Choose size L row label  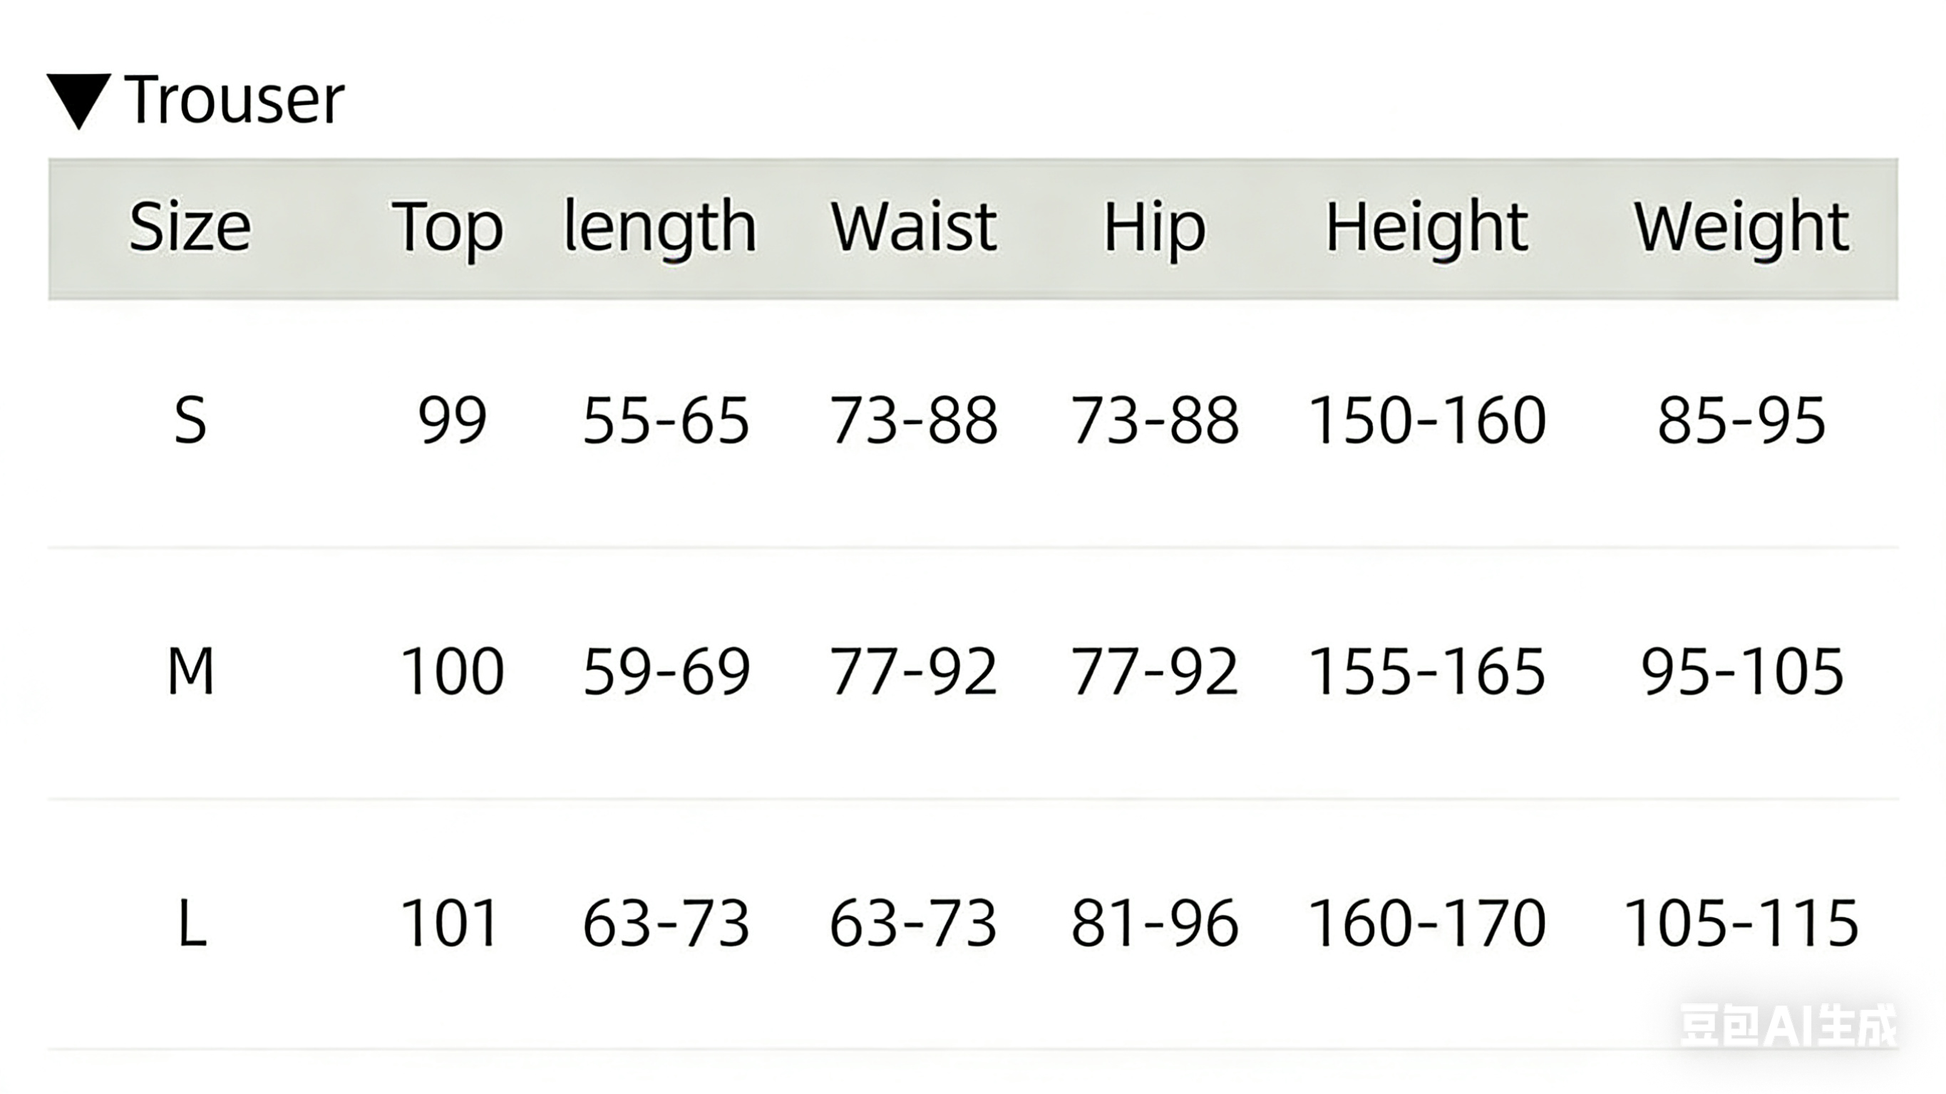[191, 923]
